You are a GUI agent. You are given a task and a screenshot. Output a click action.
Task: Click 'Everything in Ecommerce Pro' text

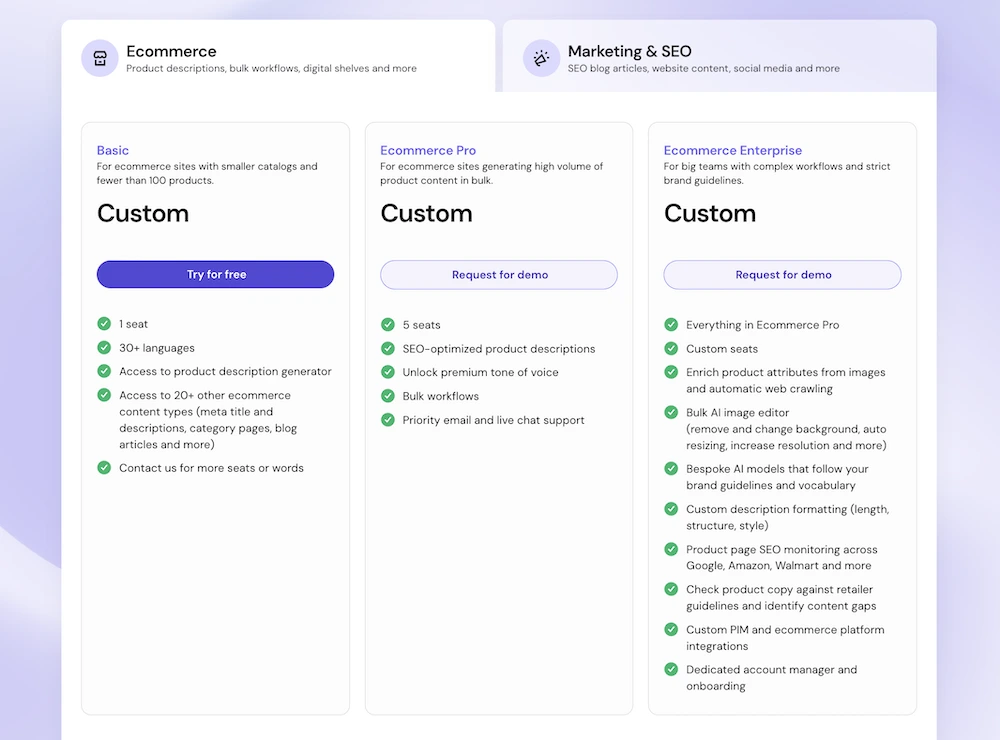click(763, 325)
